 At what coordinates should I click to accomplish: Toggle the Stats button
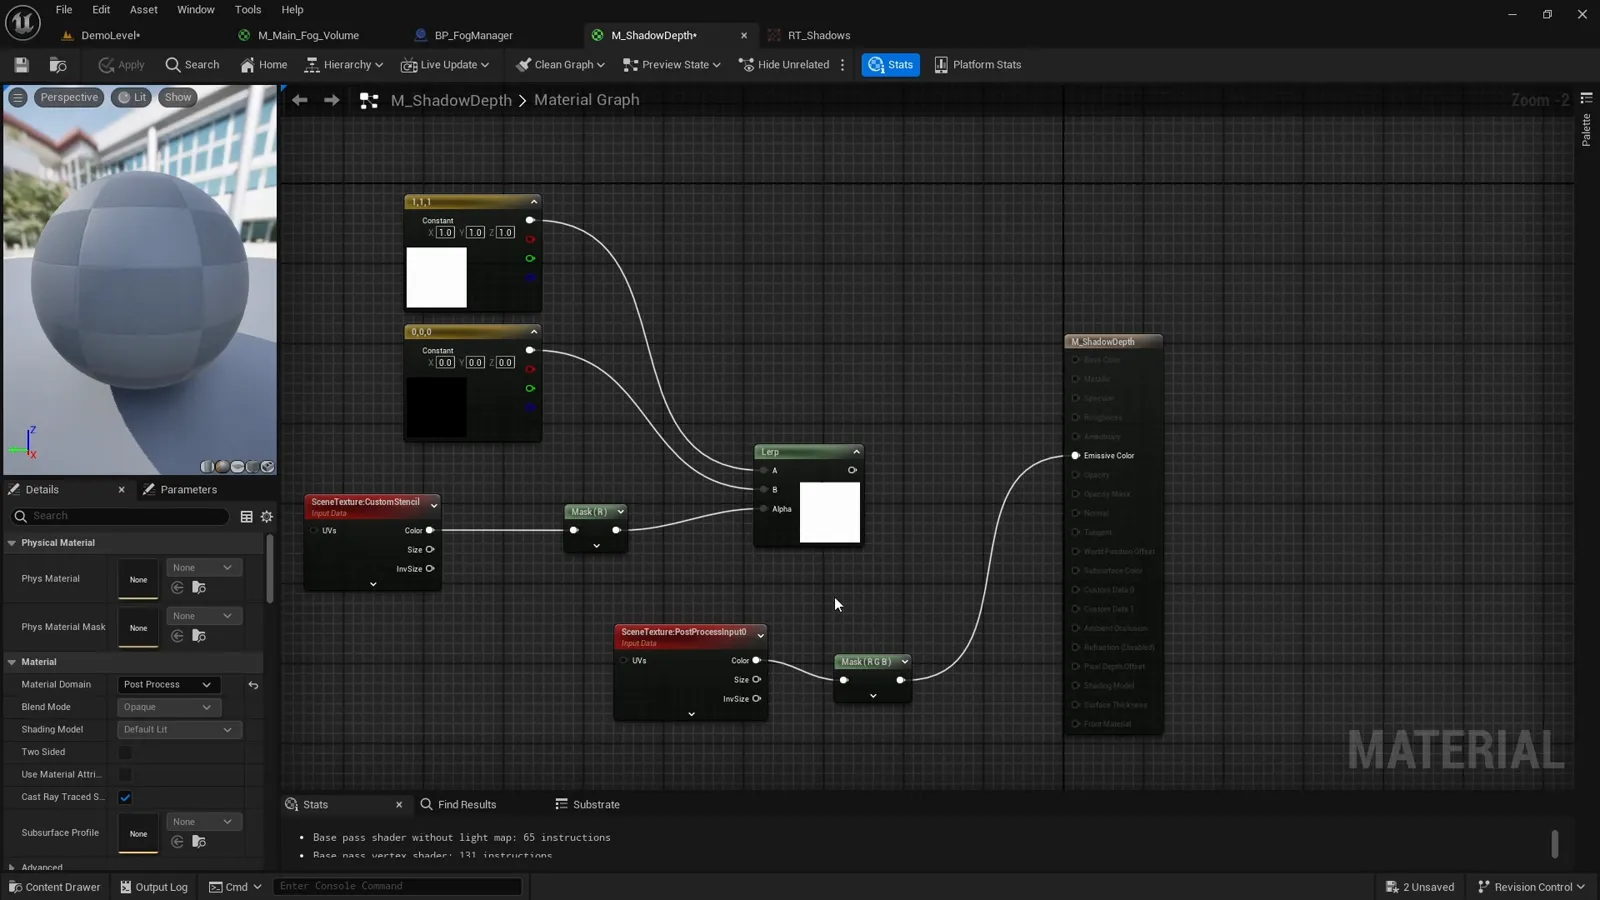[891, 65]
